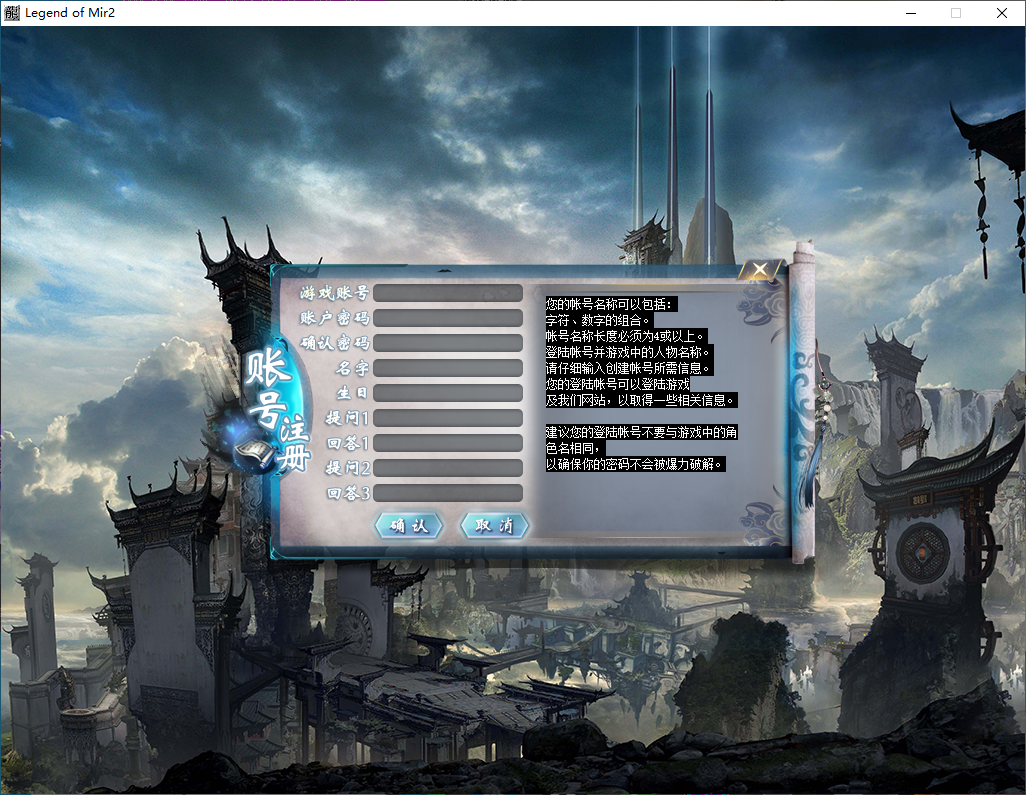This screenshot has width=1026, height=795.
Task: Focus the 账户密码 password field
Action: (x=448, y=318)
